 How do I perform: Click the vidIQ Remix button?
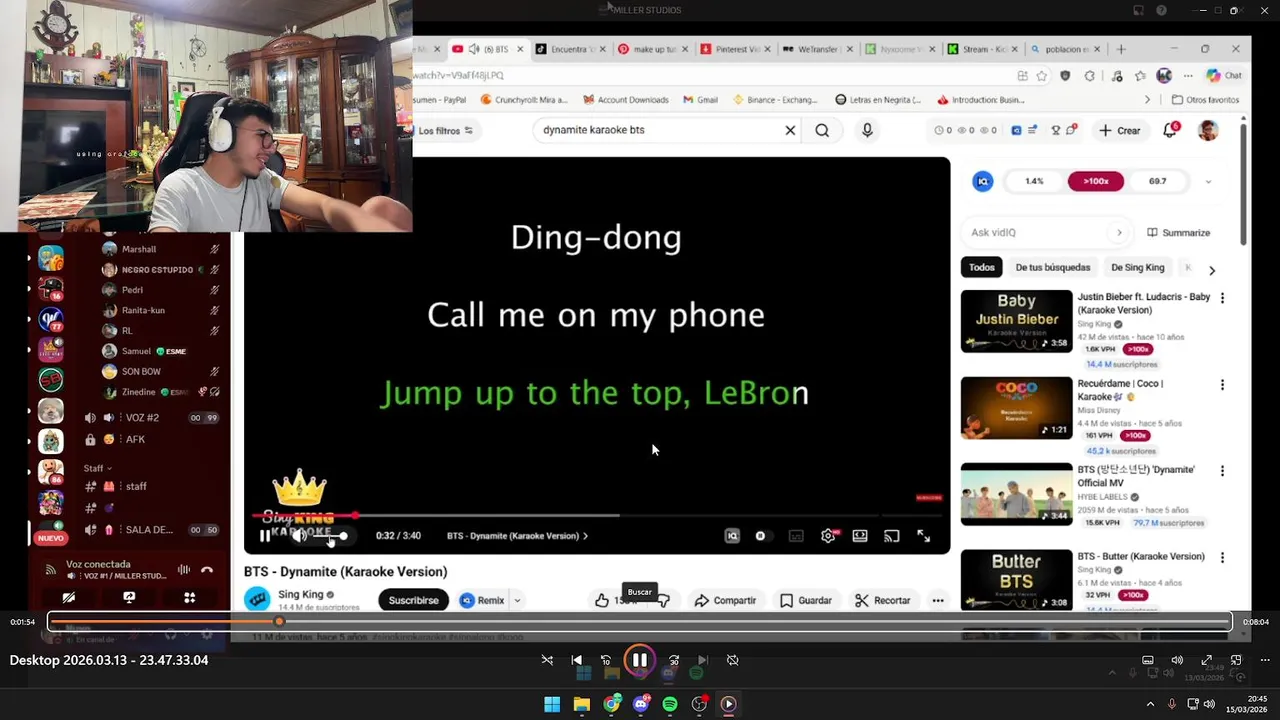tap(482, 600)
